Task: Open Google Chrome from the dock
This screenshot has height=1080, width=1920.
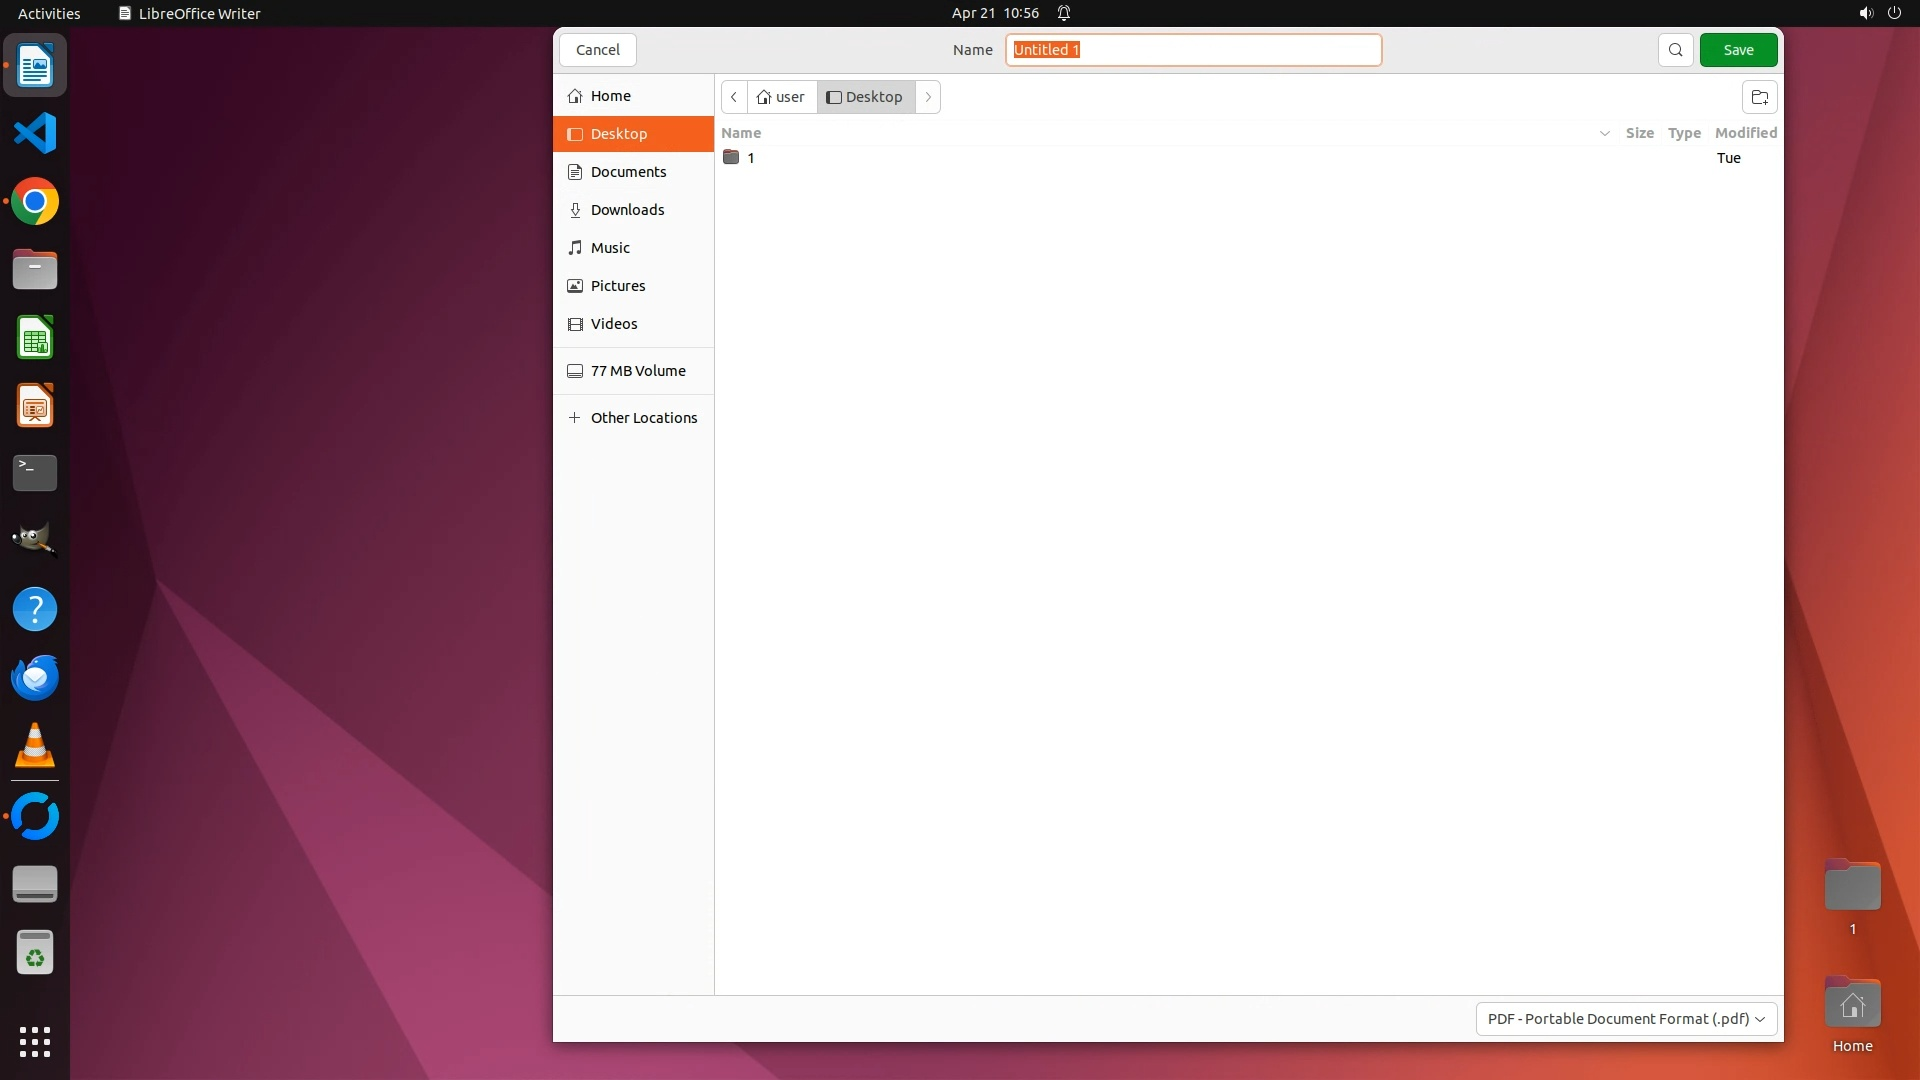Action: 35,202
